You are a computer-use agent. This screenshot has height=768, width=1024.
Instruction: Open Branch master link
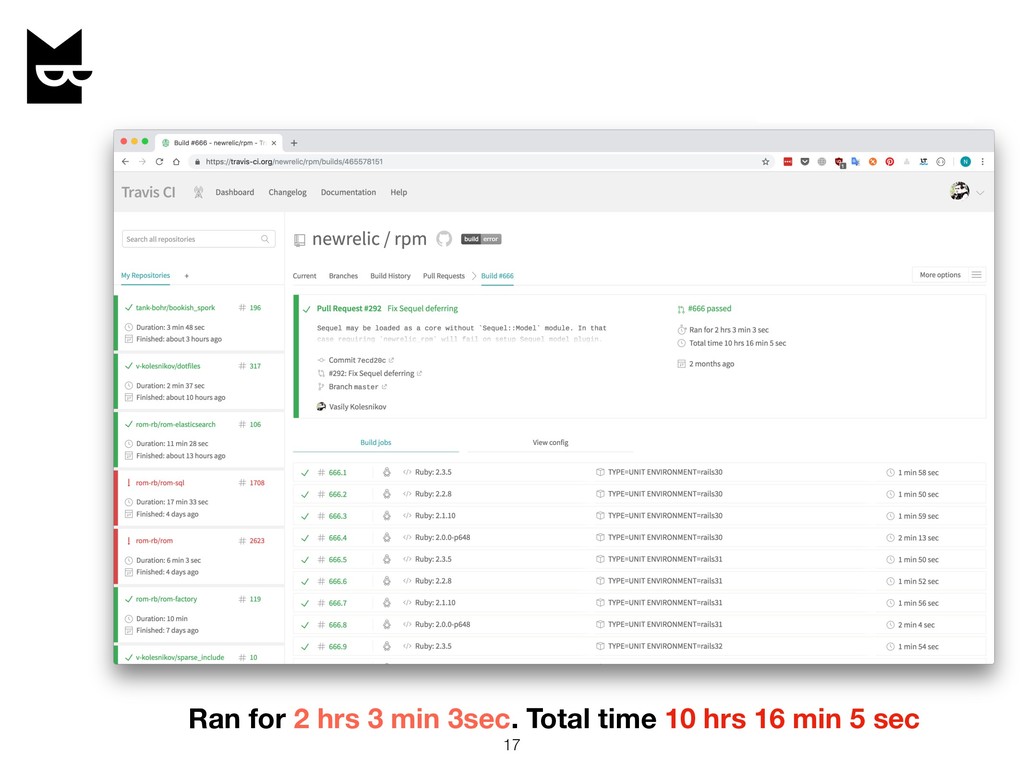point(353,387)
